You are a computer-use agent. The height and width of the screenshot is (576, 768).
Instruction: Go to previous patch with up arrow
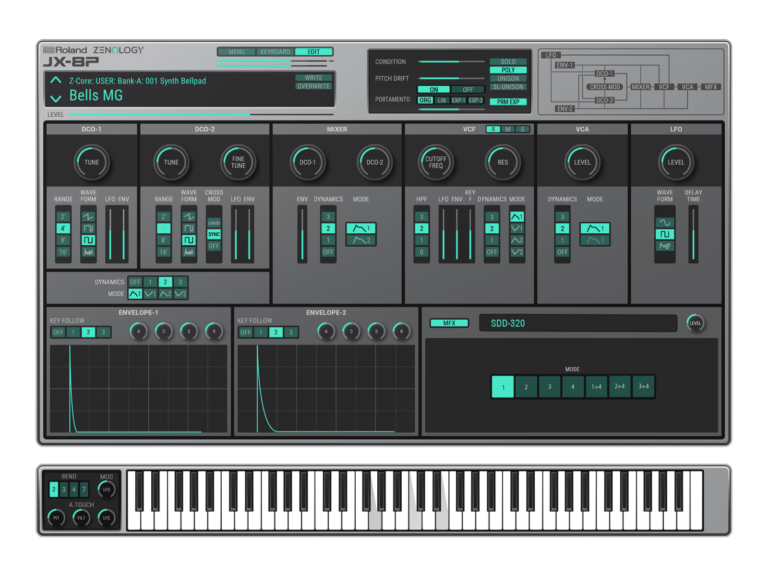click(x=56, y=80)
